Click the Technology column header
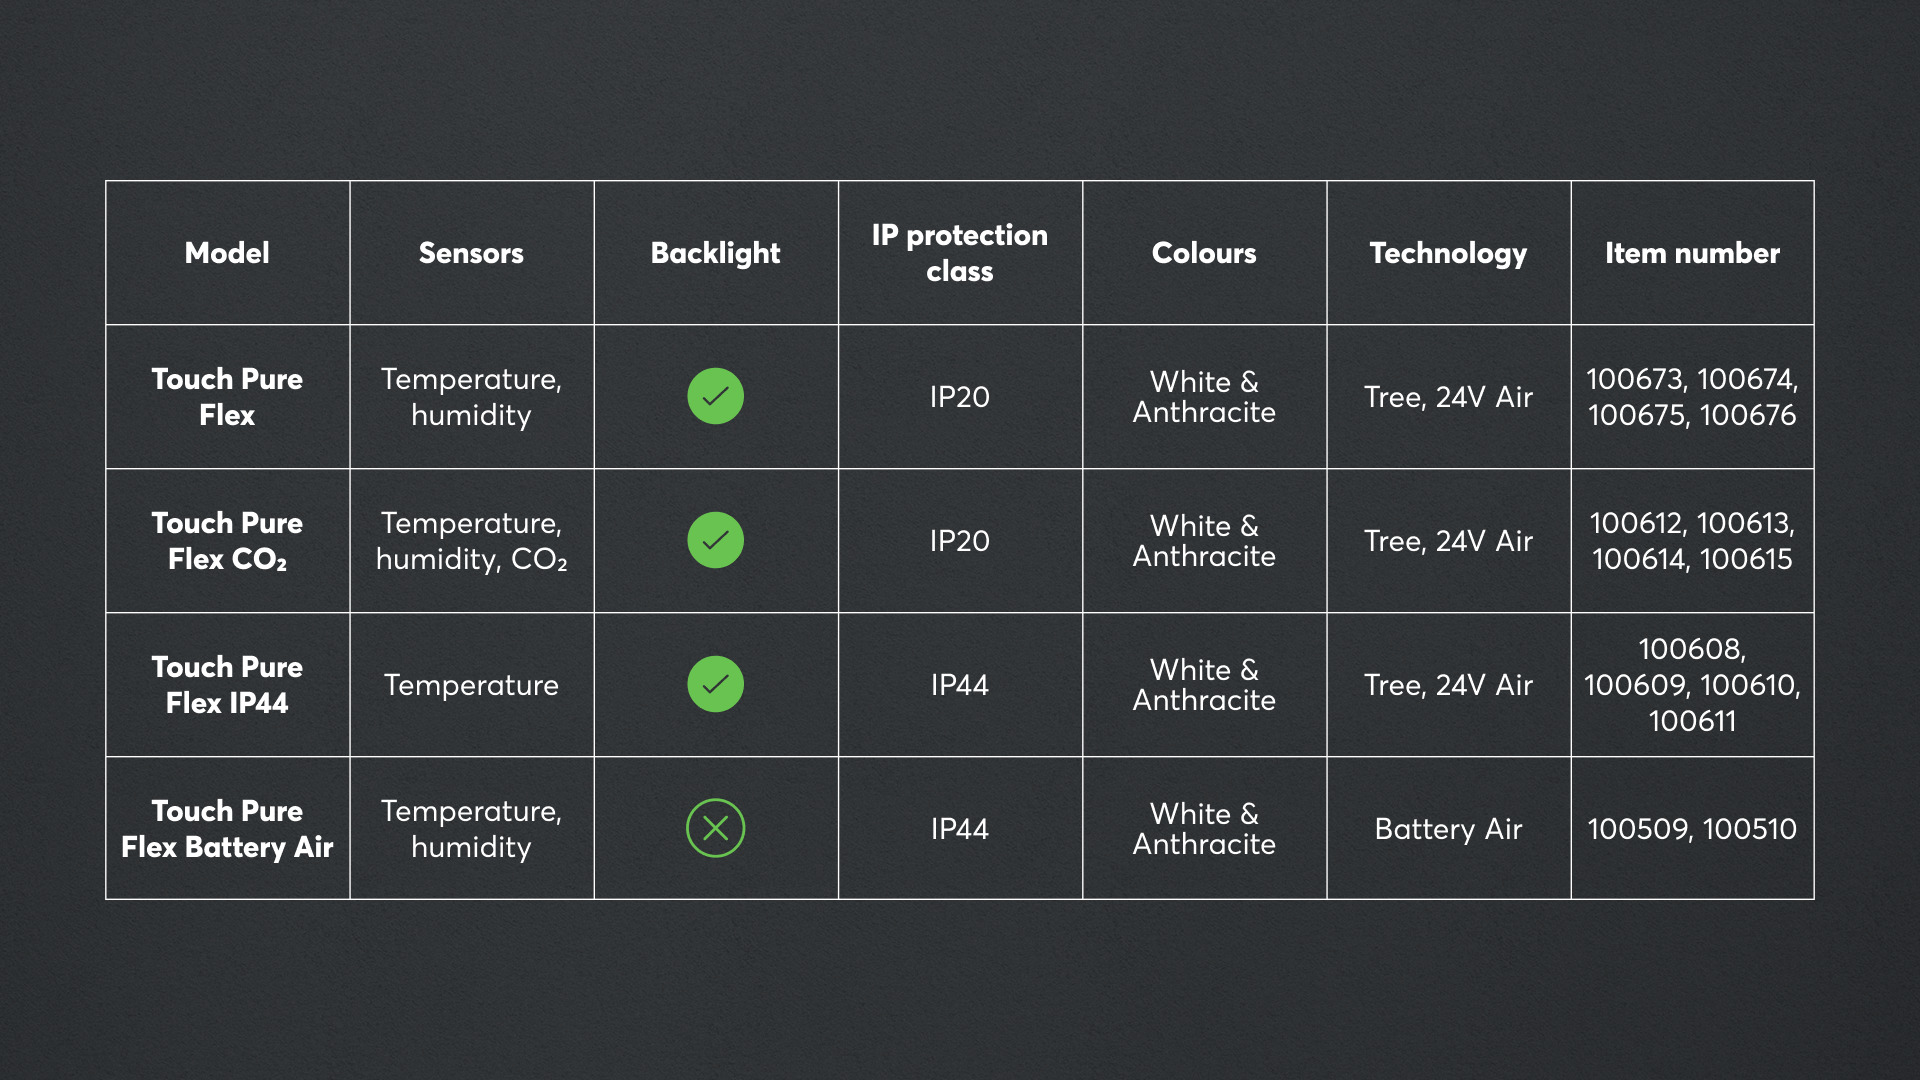This screenshot has height=1080, width=1920. click(x=1448, y=253)
